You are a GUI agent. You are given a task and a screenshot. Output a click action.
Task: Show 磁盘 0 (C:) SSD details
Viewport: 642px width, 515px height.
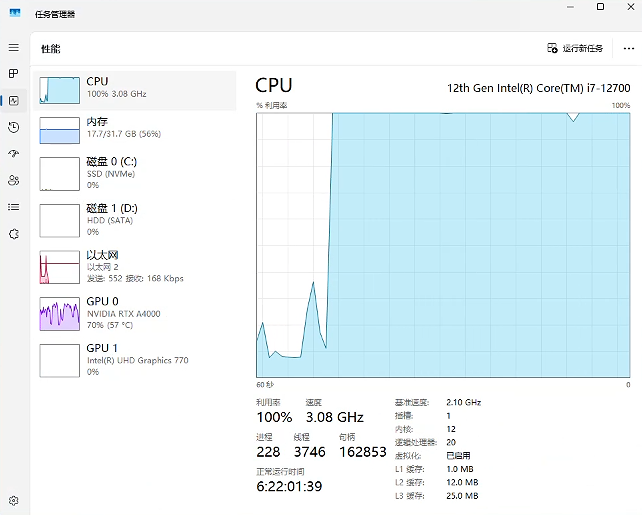point(136,172)
